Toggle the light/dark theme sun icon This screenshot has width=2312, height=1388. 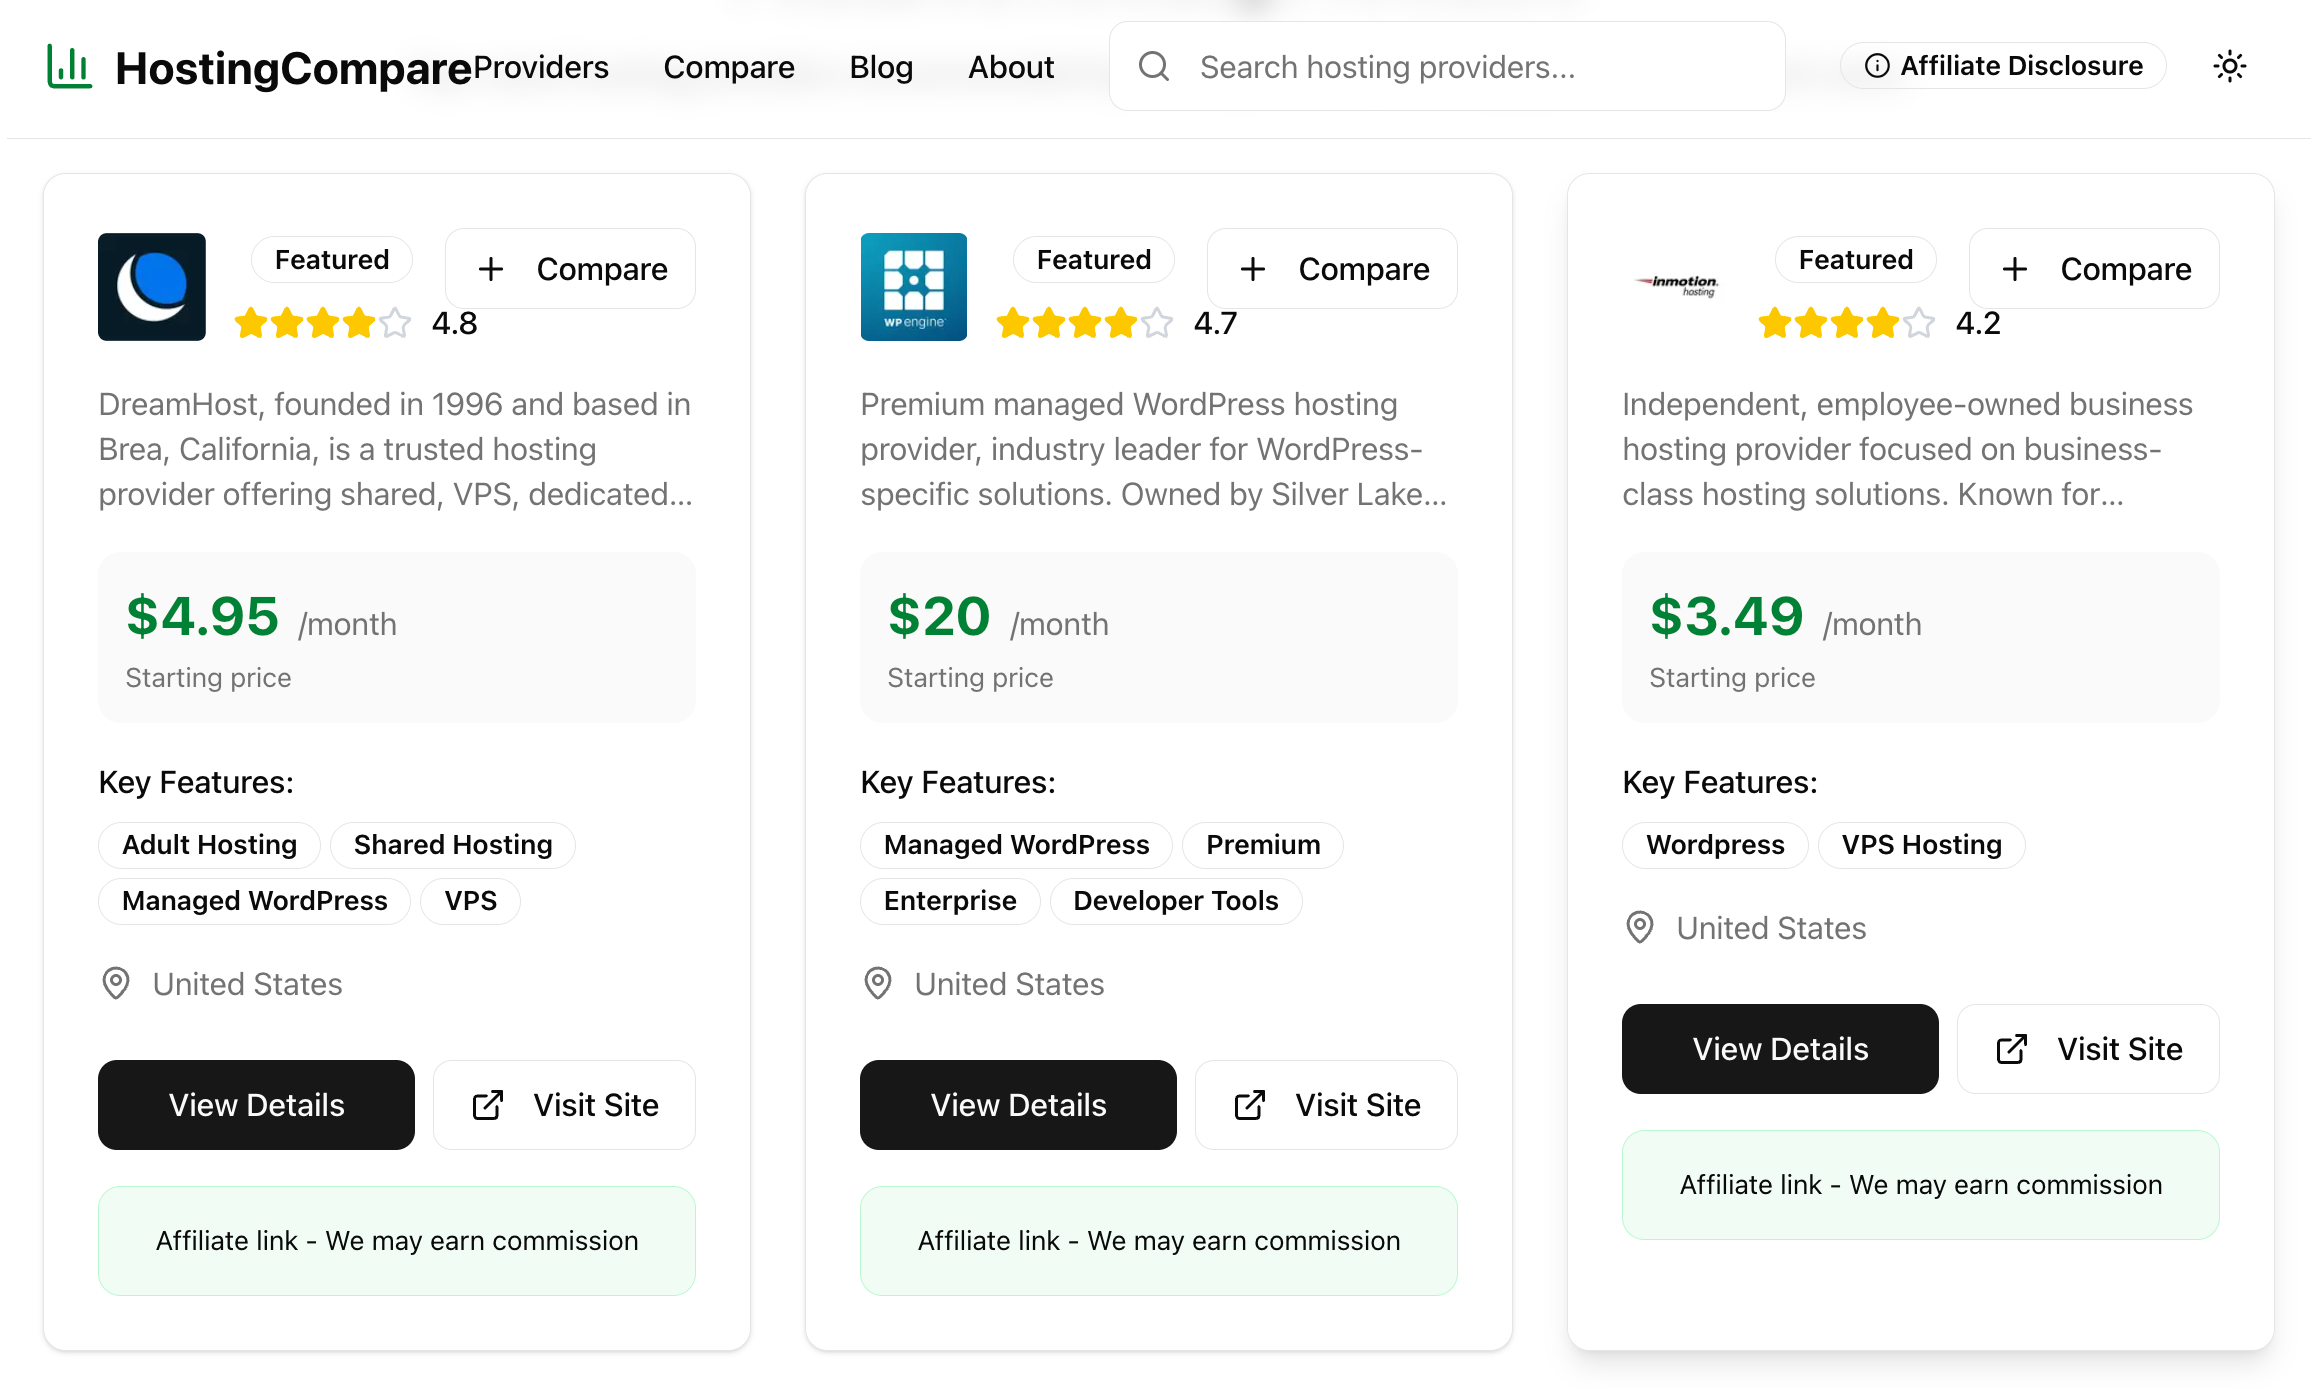click(x=2229, y=67)
